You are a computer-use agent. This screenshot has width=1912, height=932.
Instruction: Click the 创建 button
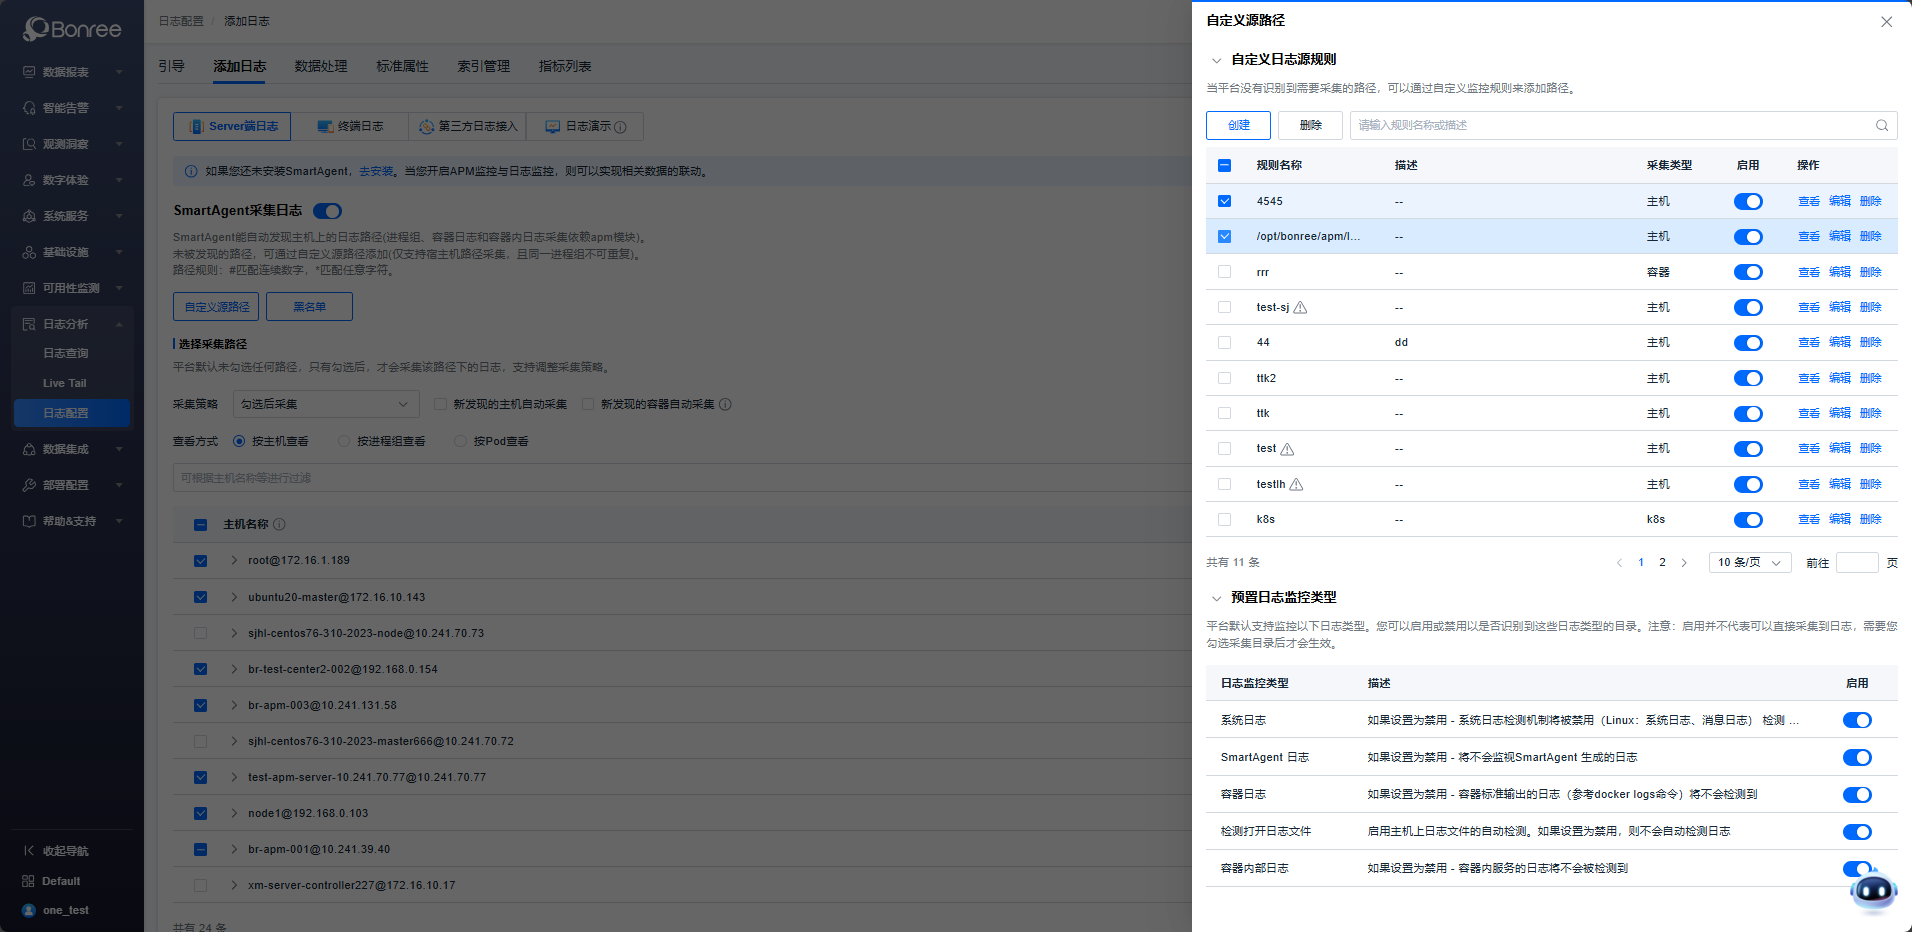click(1238, 125)
